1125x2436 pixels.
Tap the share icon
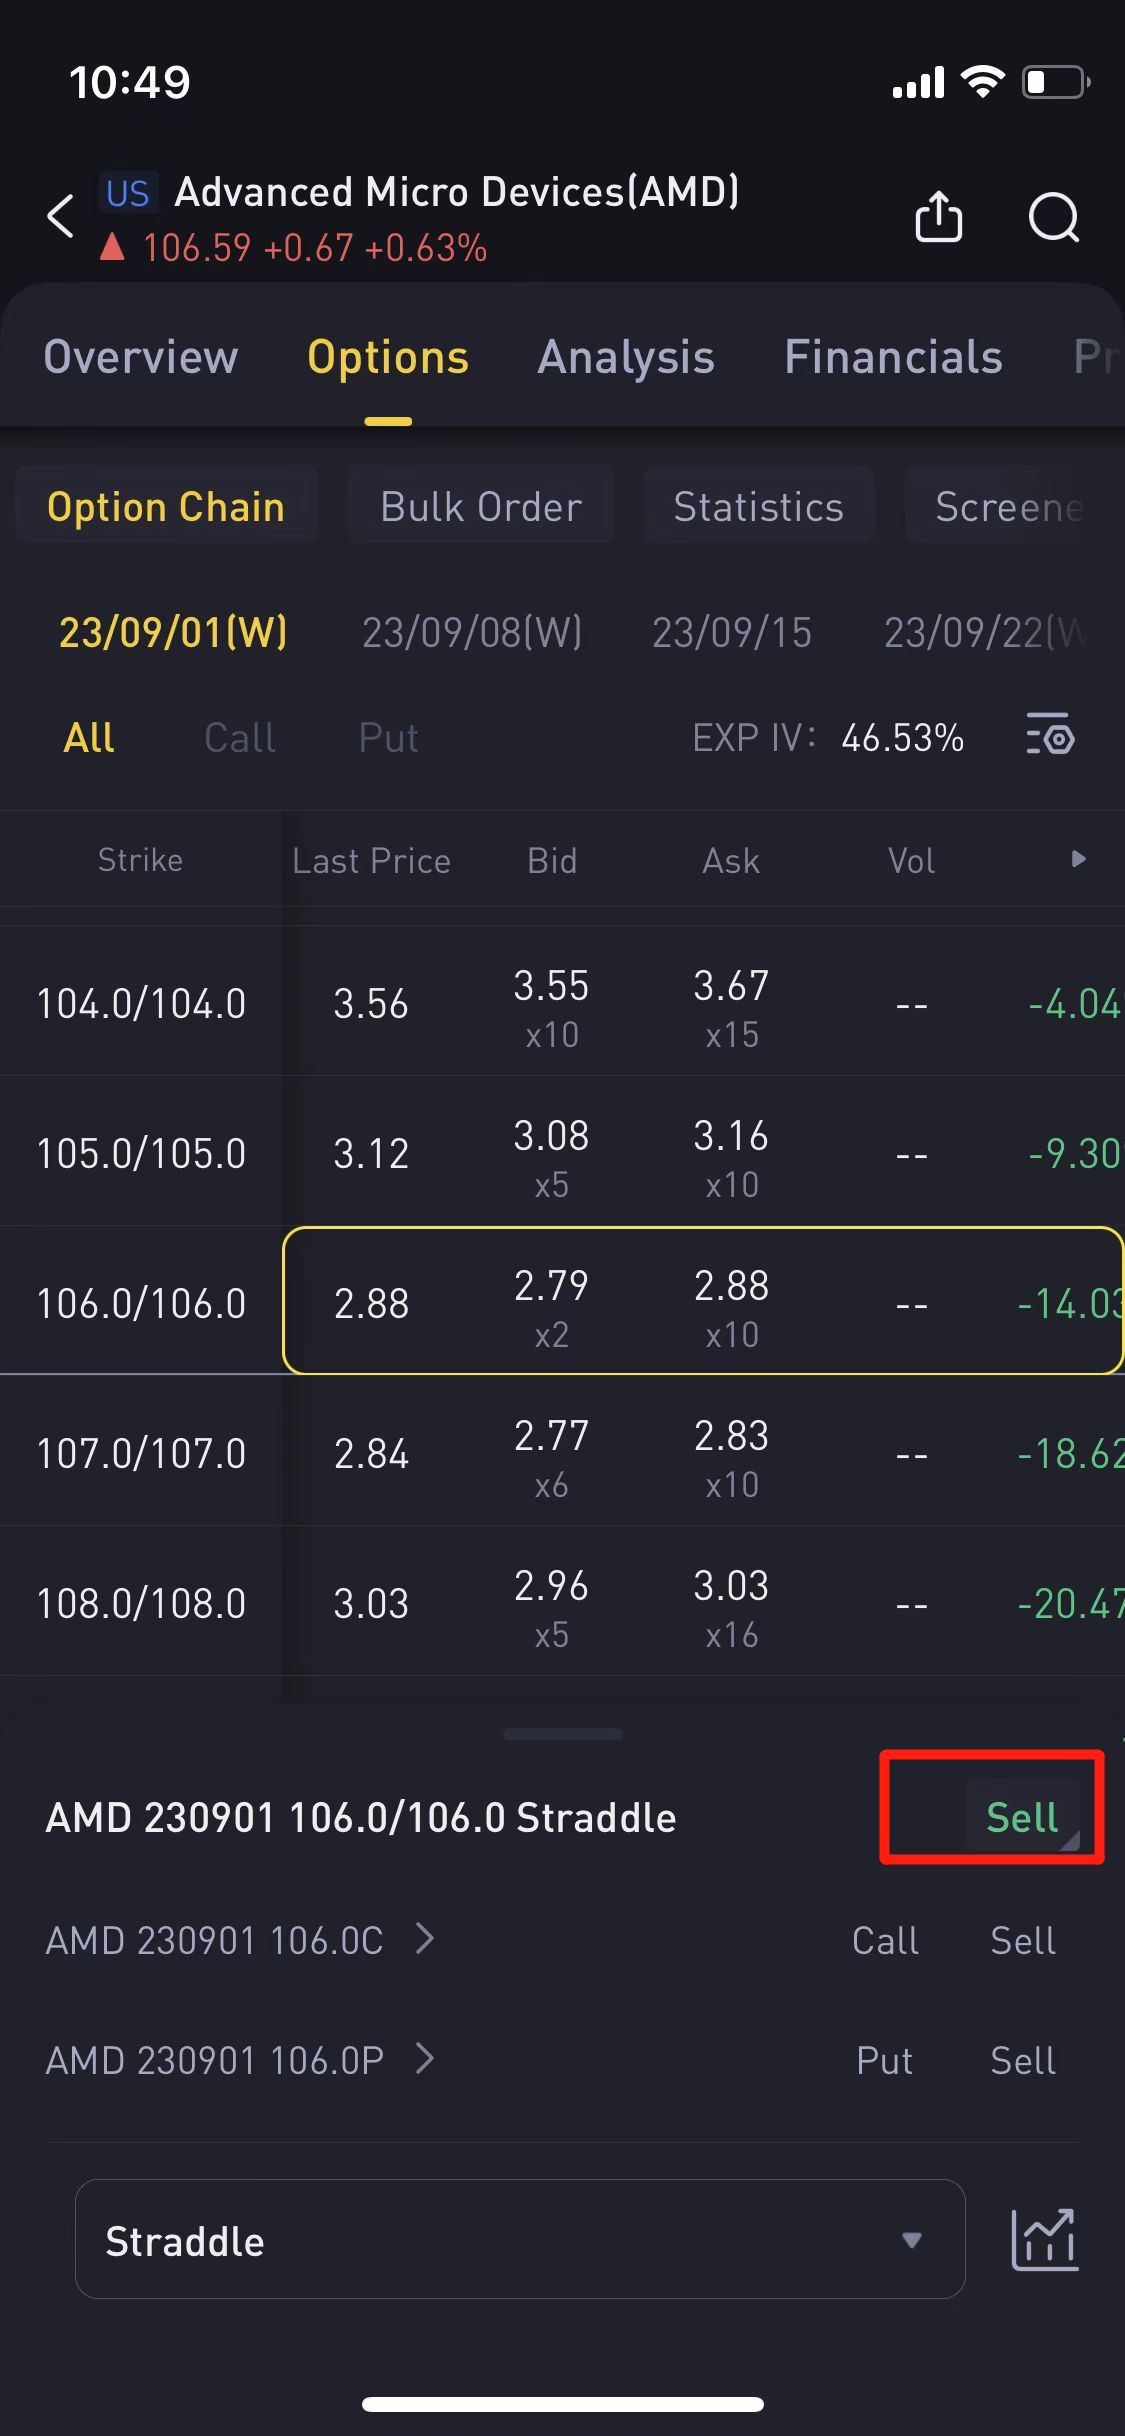pyautogui.click(x=938, y=216)
